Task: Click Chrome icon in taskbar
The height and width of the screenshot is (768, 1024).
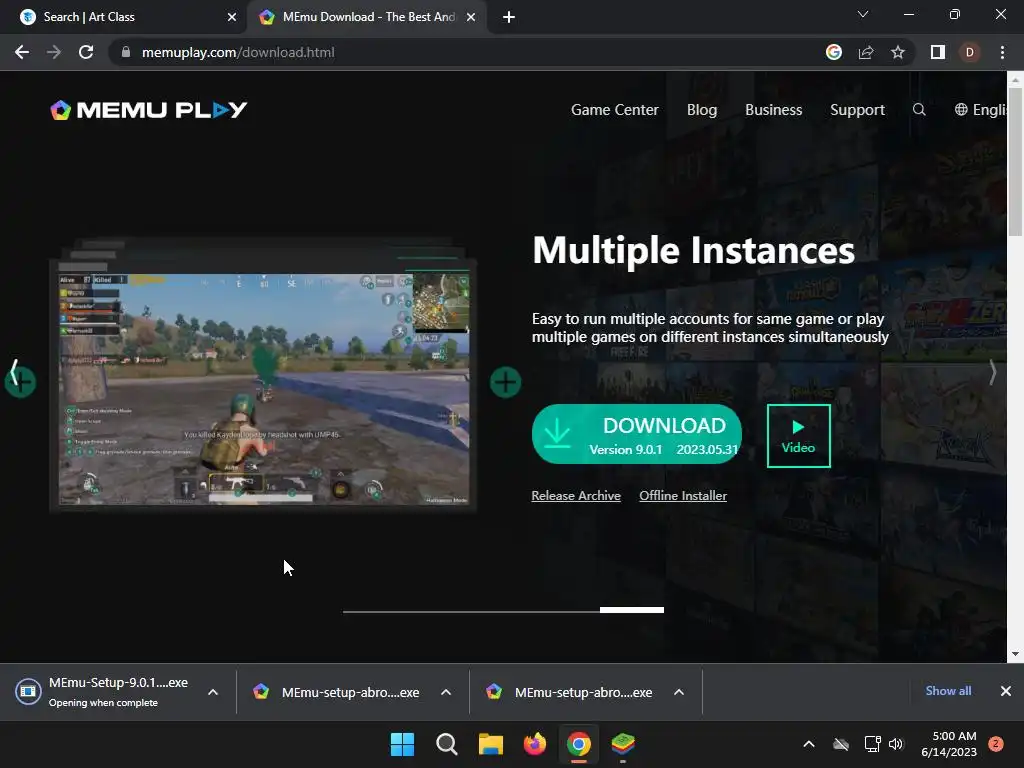Action: tap(579, 744)
